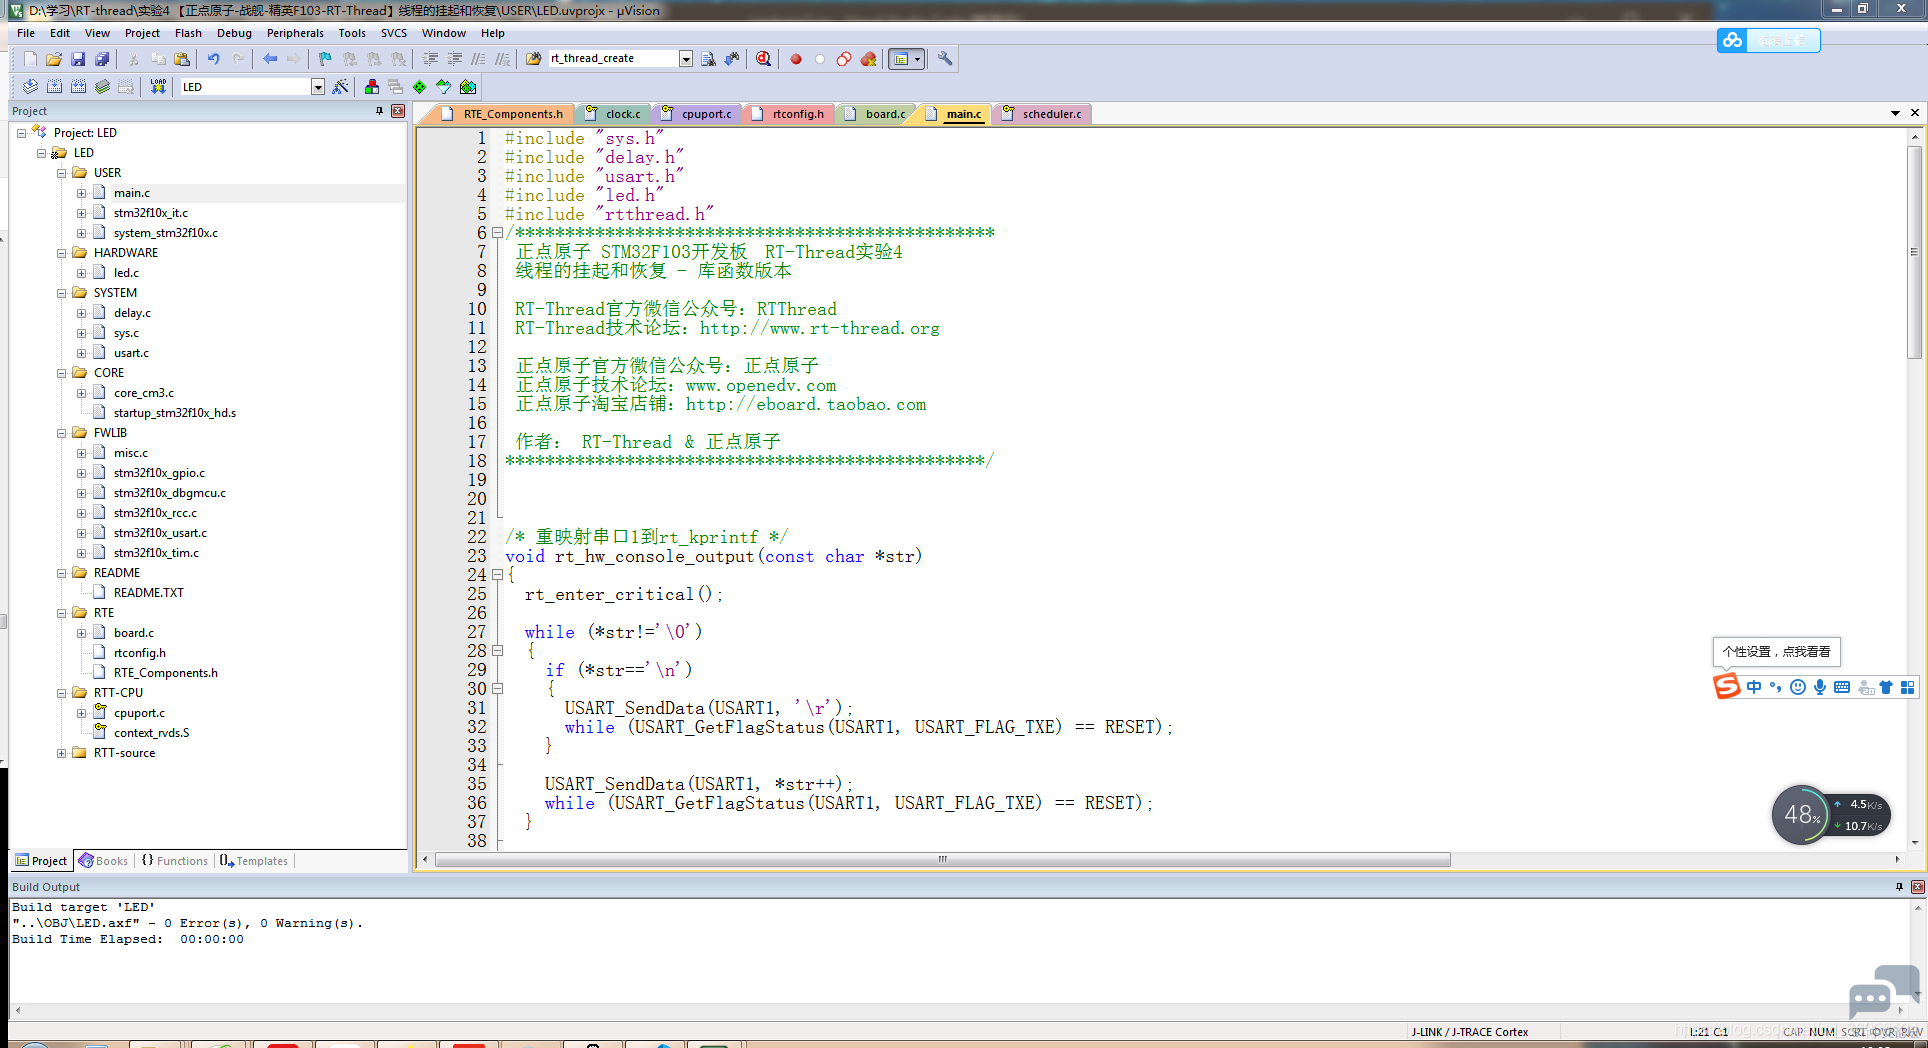1928x1048 pixels.
Task: Open the LED target dropdown
Action: click(317, 87)
